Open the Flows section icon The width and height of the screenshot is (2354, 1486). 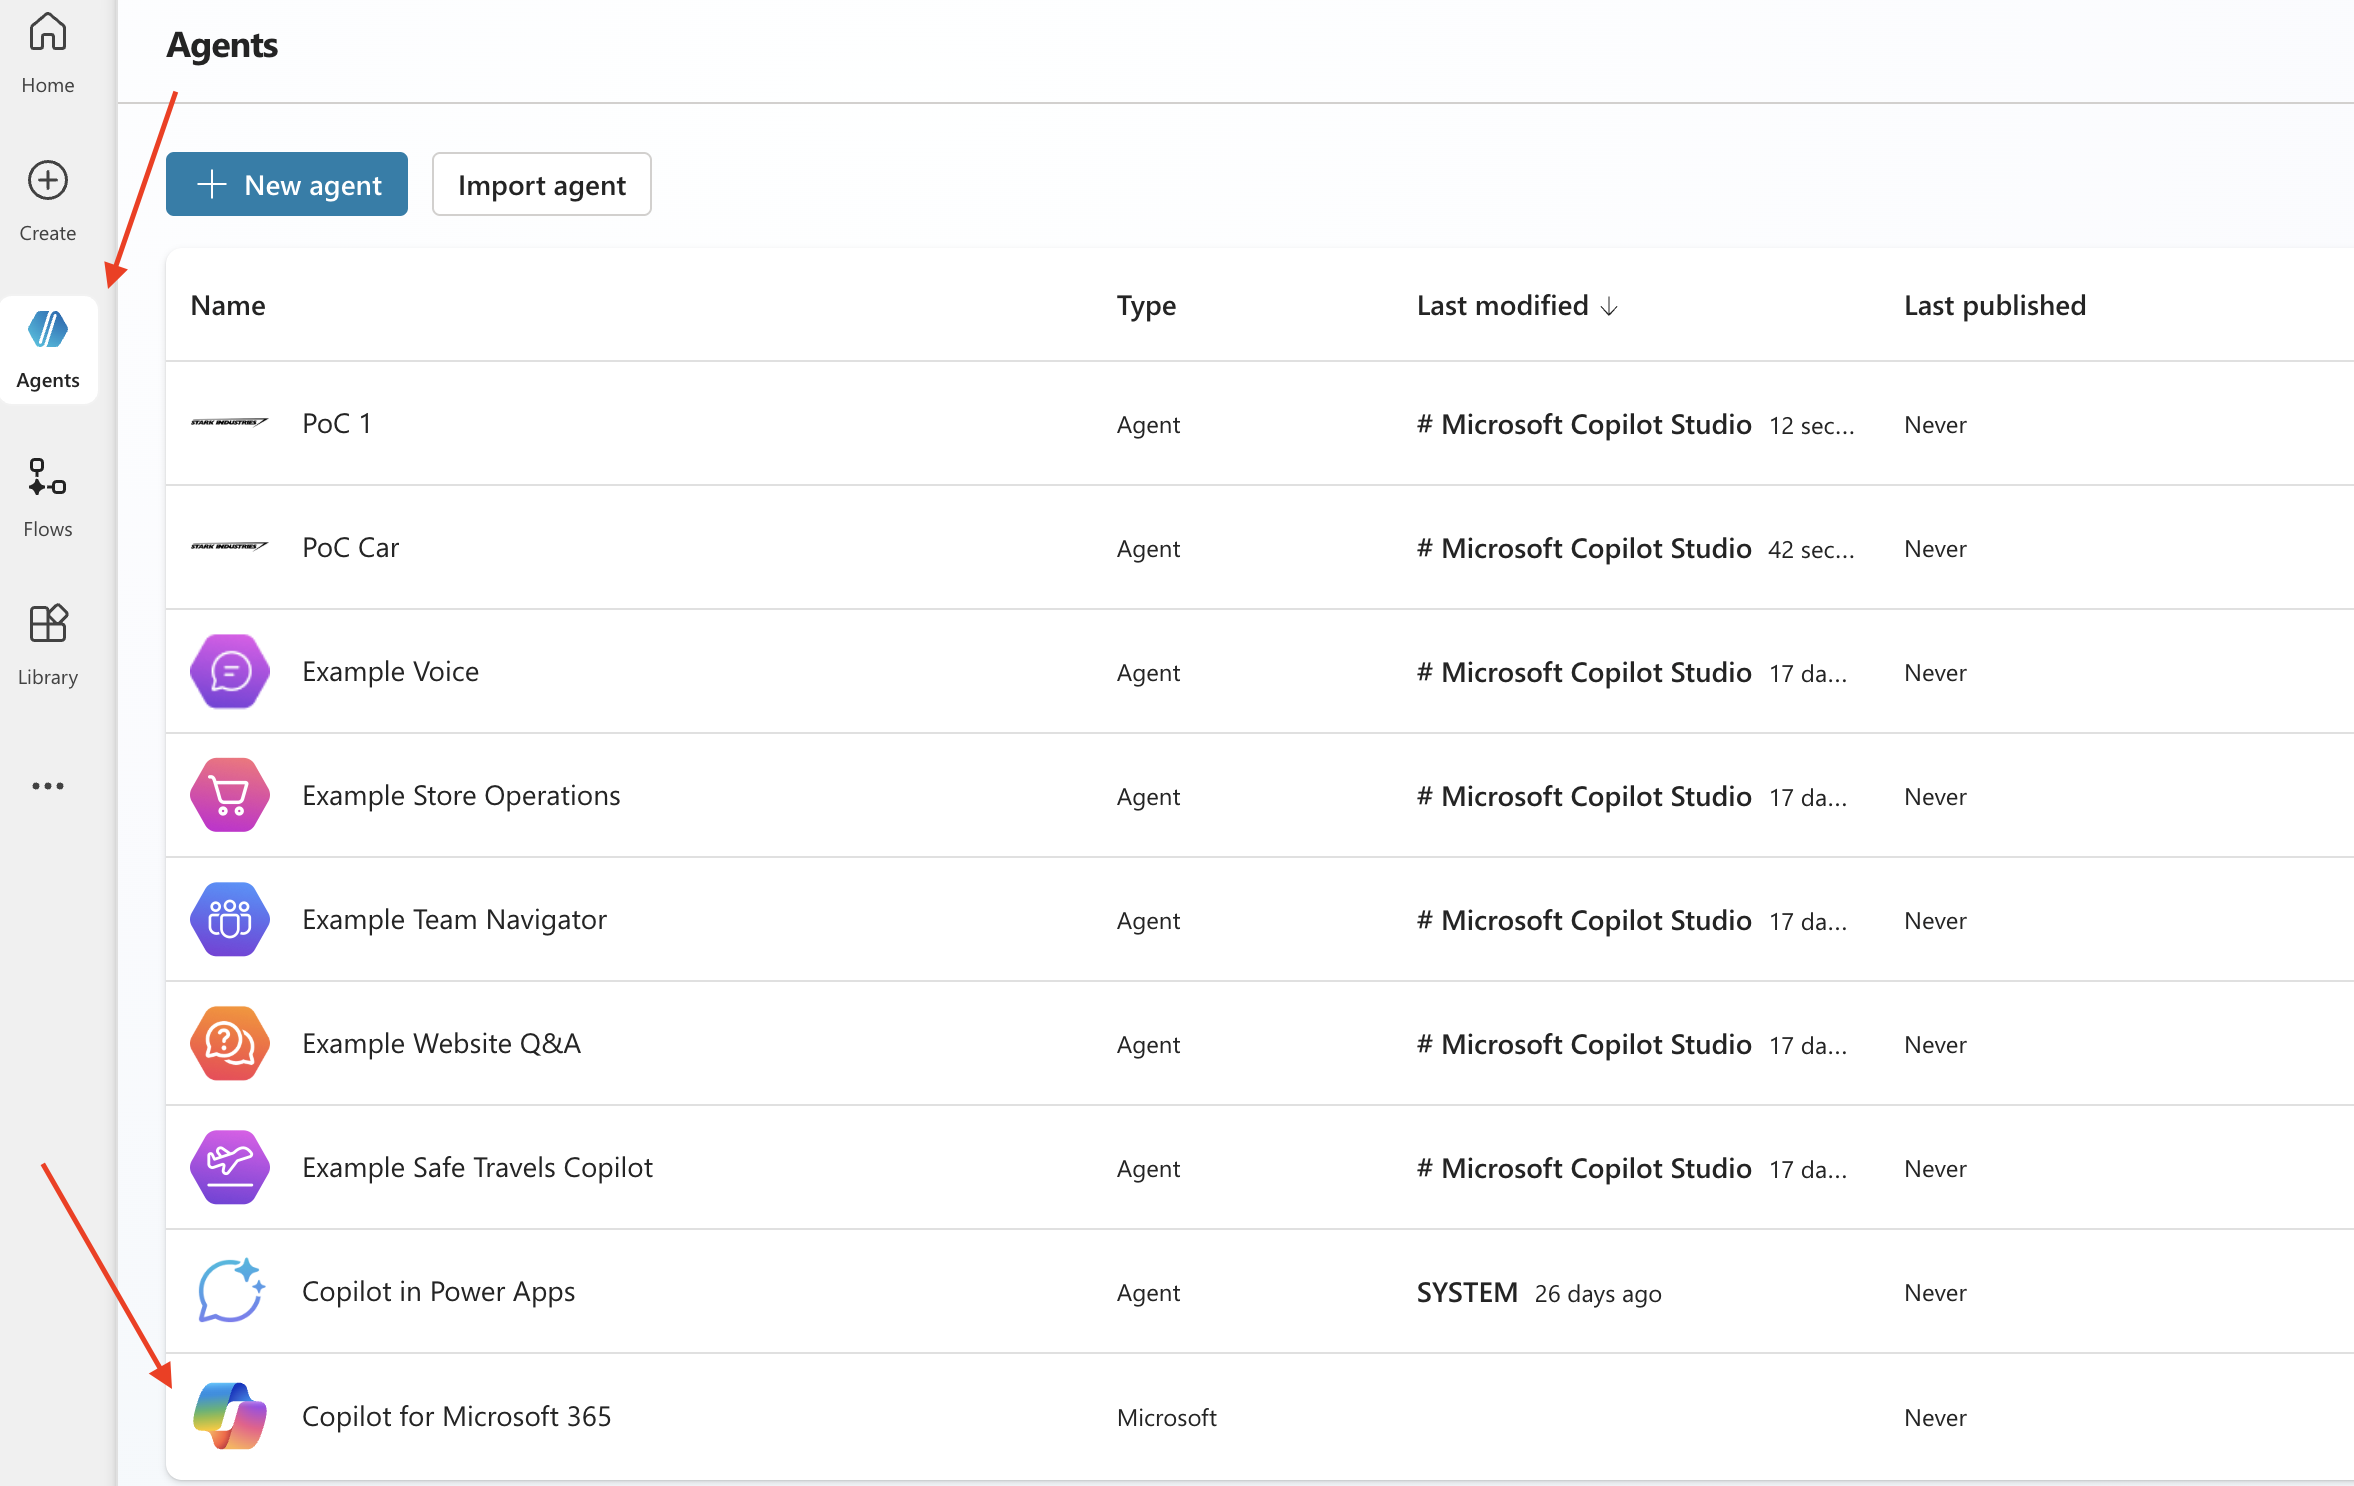point(48,477)
